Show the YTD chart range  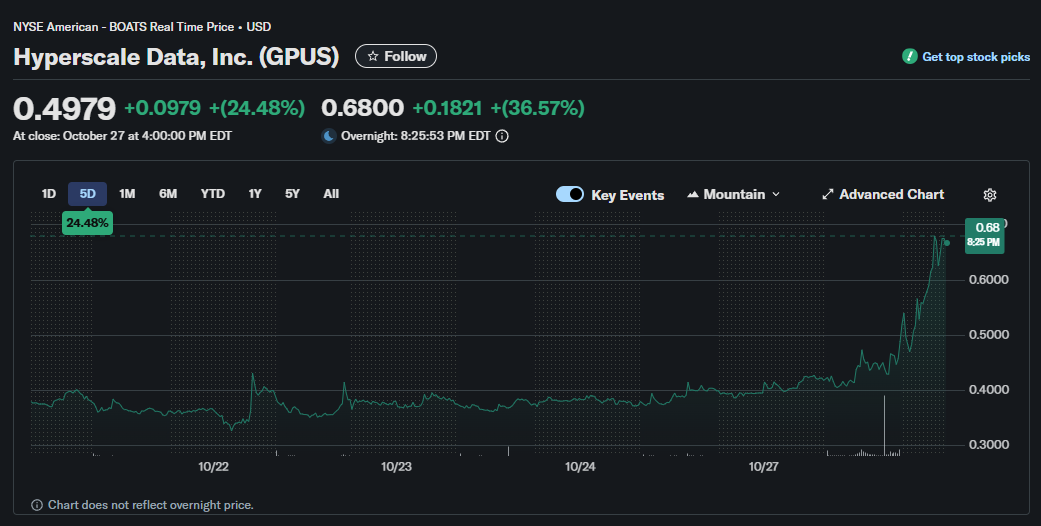tap(212, 194)
